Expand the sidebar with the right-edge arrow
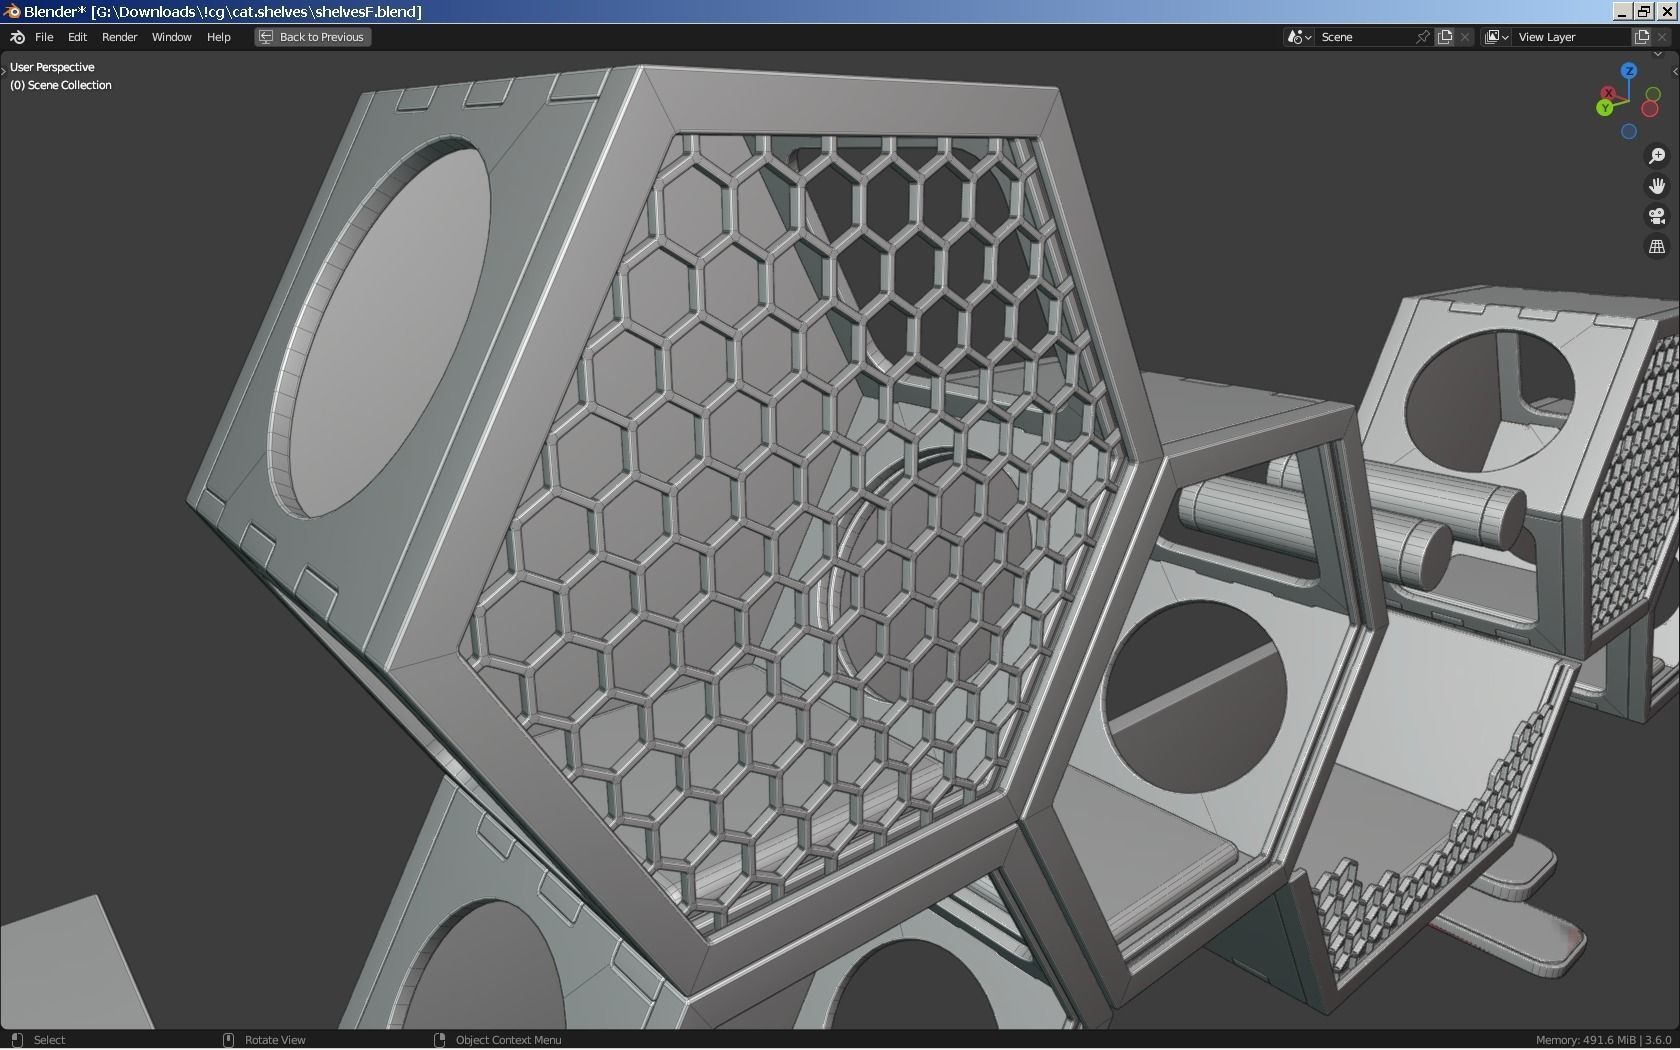Image resolution: width=1680 pixels, height=1050 pixels. coord(1675,70)
